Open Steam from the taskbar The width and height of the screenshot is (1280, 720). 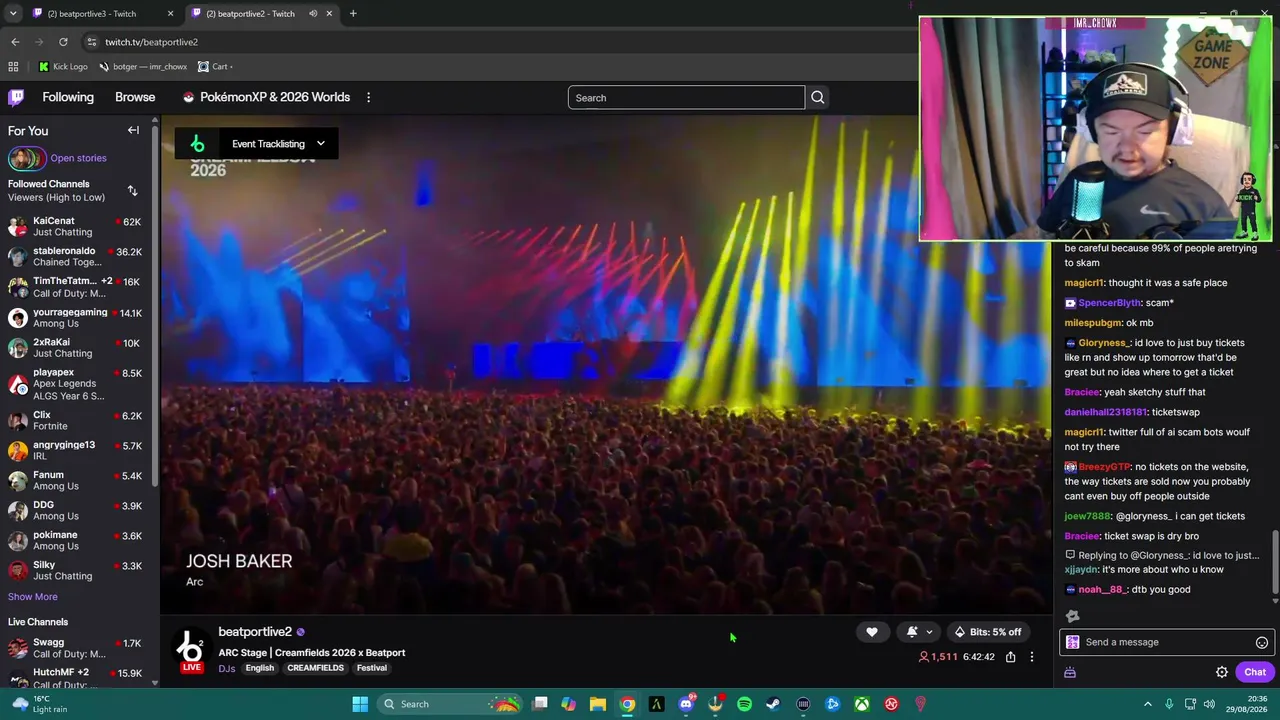(773, 704)
